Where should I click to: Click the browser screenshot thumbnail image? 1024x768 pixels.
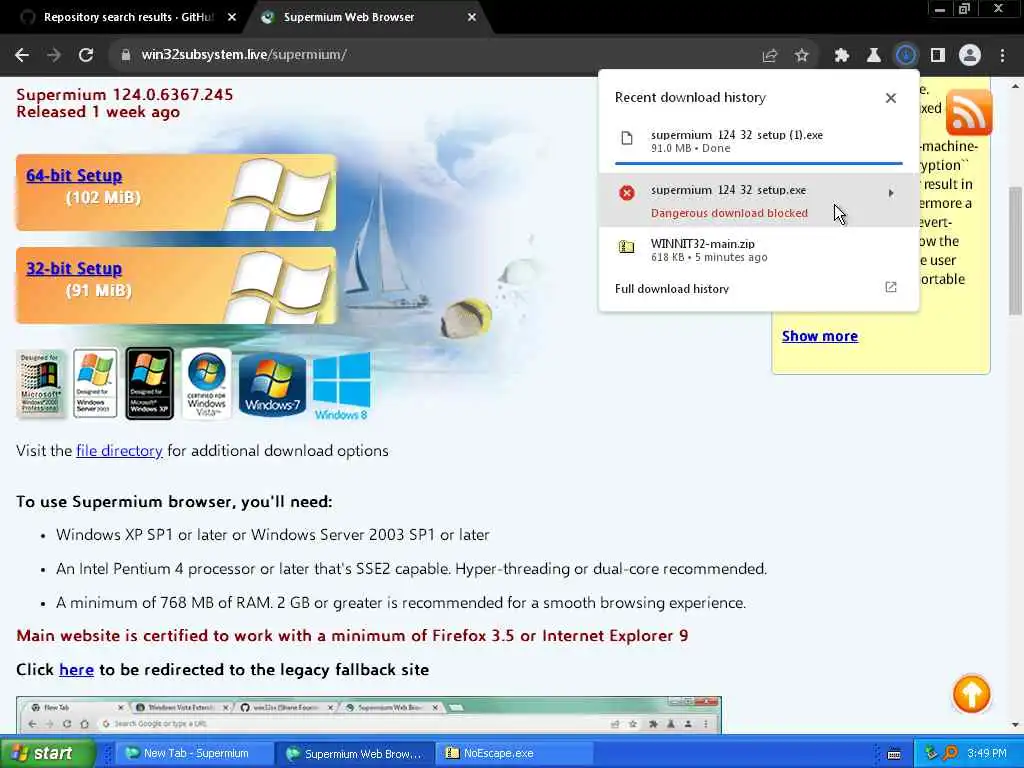(x=369, y=715)
